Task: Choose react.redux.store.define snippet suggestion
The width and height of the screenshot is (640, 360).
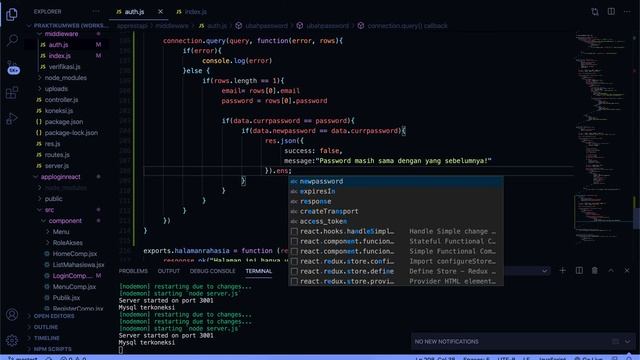Action: (396, 271)
